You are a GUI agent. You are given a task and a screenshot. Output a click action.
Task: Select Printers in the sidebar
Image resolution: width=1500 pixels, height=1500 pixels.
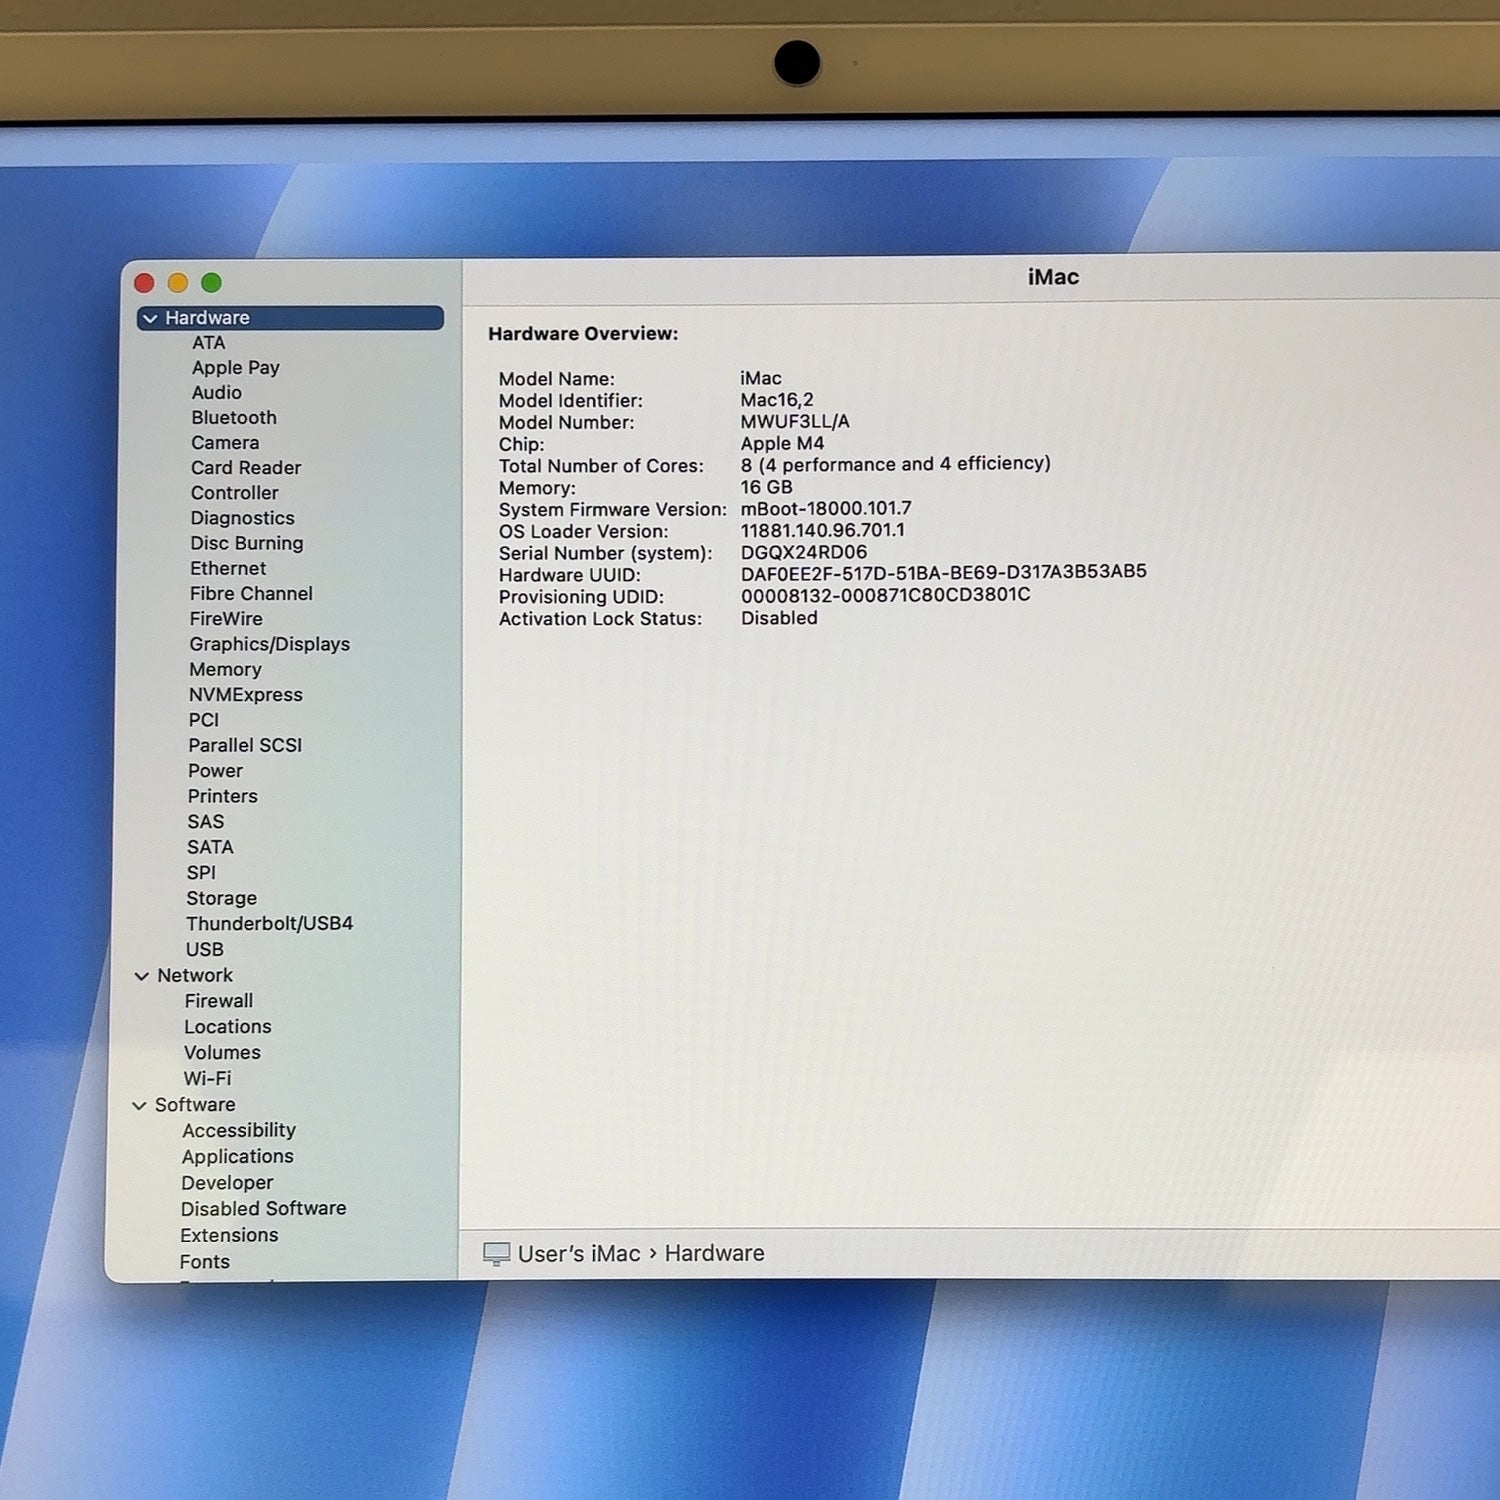click(223, 797)
